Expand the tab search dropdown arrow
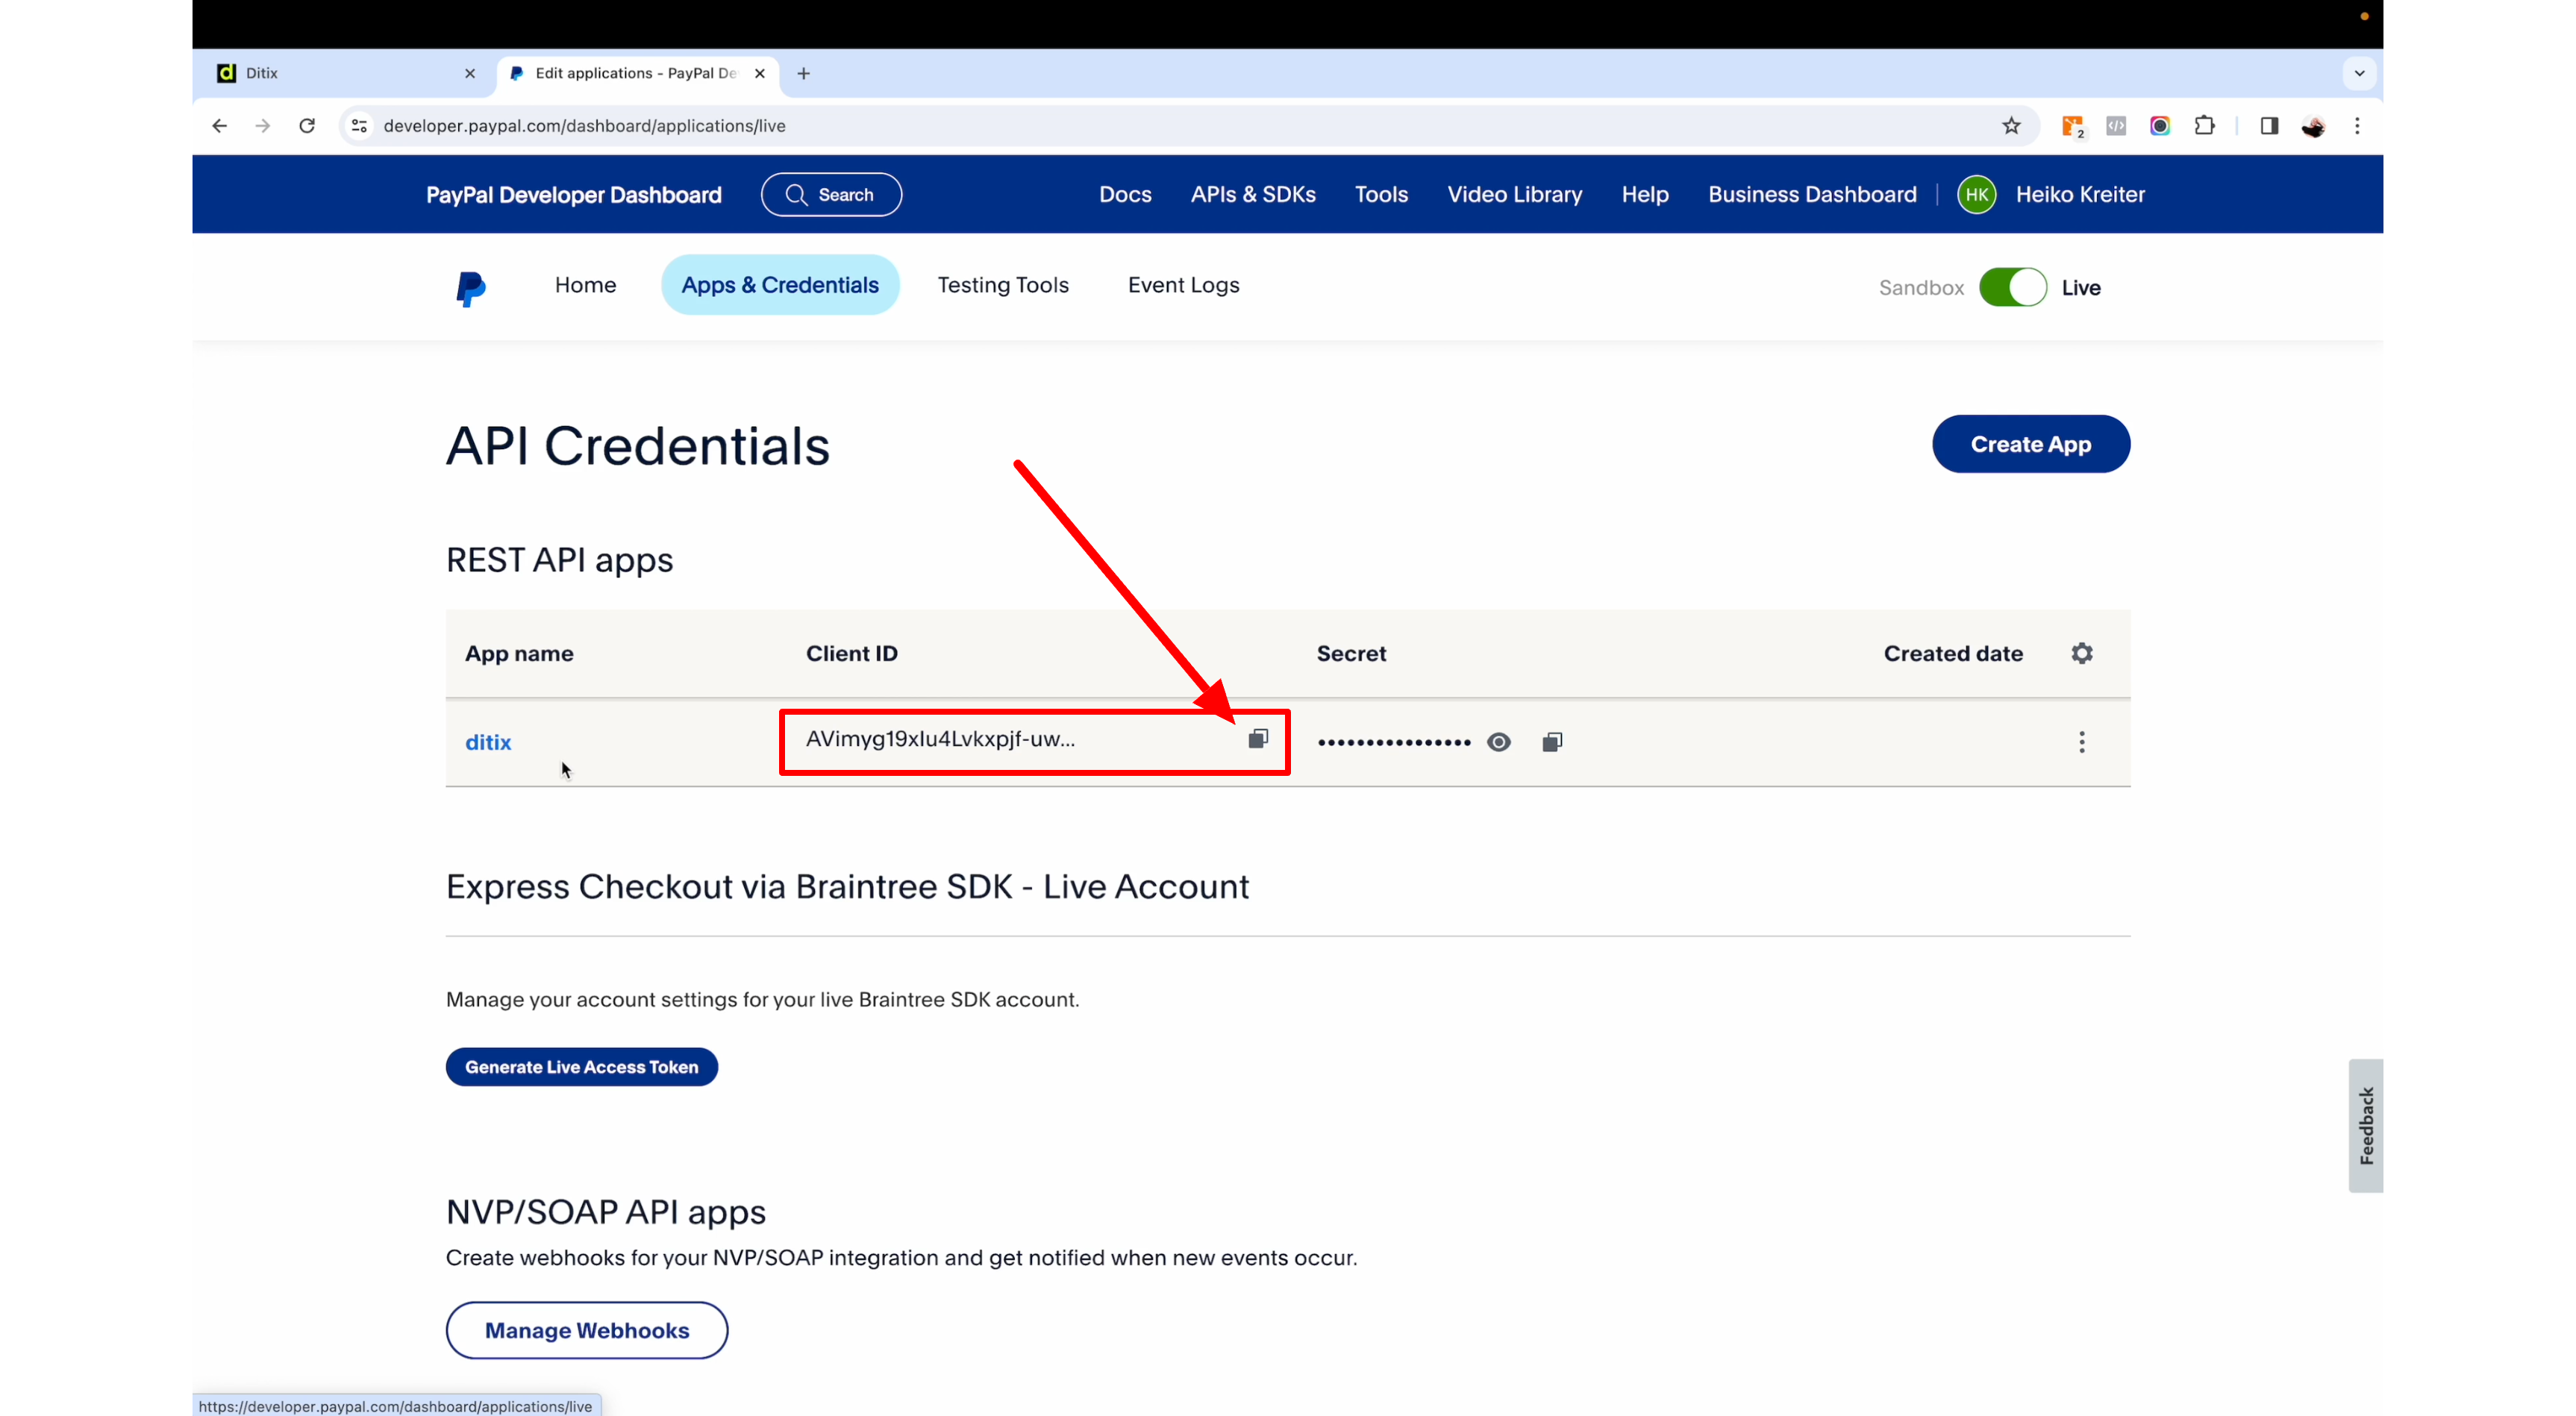The width and height of the screenshot is (2576, 1416). pos(2359,73)
